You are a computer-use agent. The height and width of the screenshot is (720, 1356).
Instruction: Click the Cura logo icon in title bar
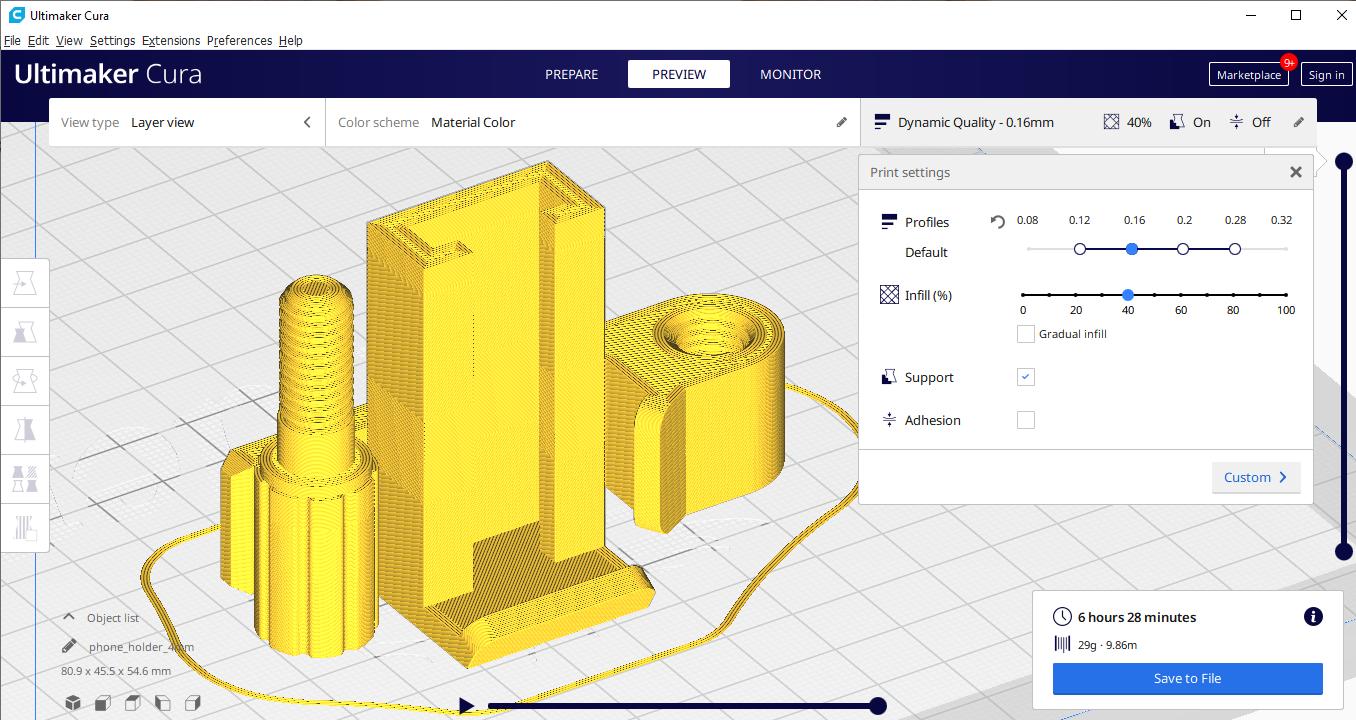coord(16,15)
